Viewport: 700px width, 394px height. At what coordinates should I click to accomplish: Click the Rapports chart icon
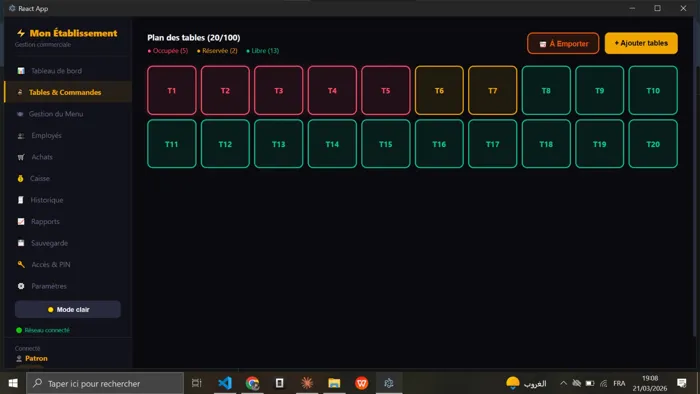click(21, 221)
